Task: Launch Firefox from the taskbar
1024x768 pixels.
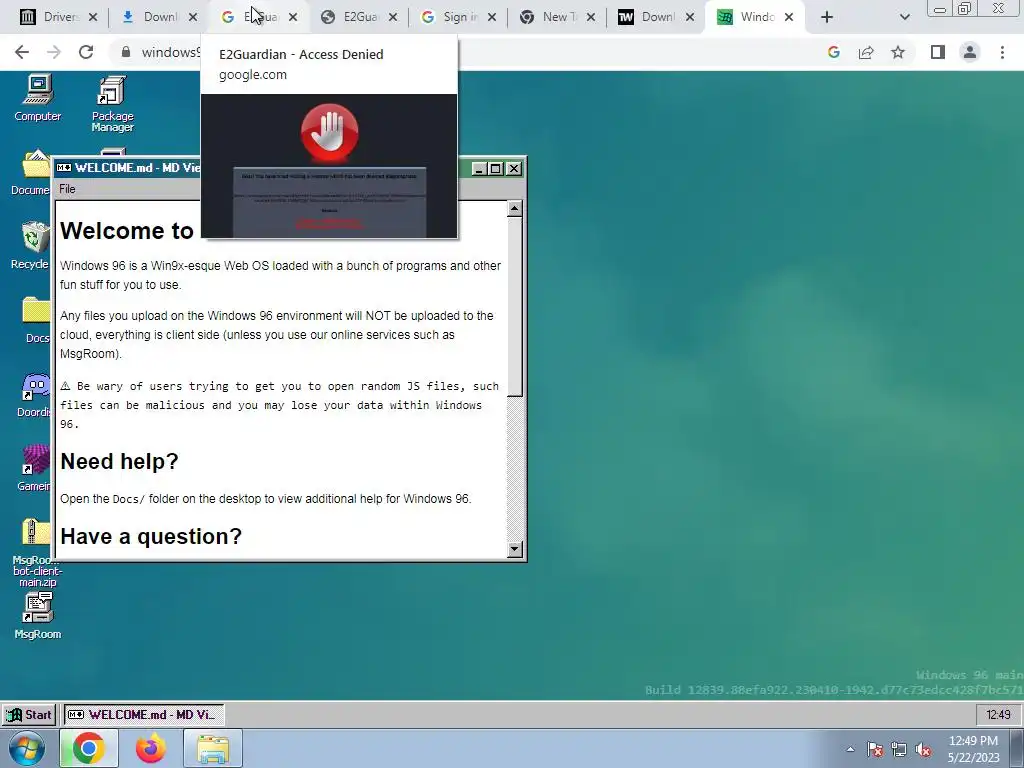Action: coord(150,748)
